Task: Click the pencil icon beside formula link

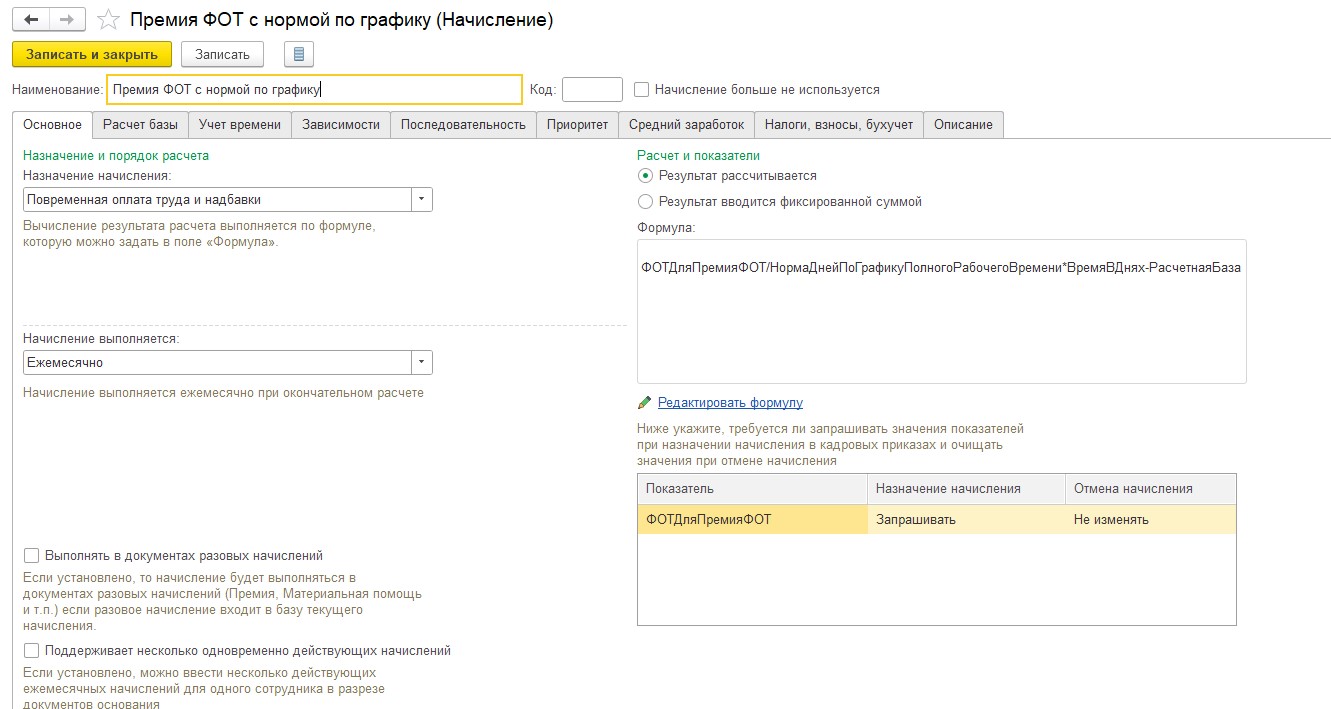Action: coord(645,403)
